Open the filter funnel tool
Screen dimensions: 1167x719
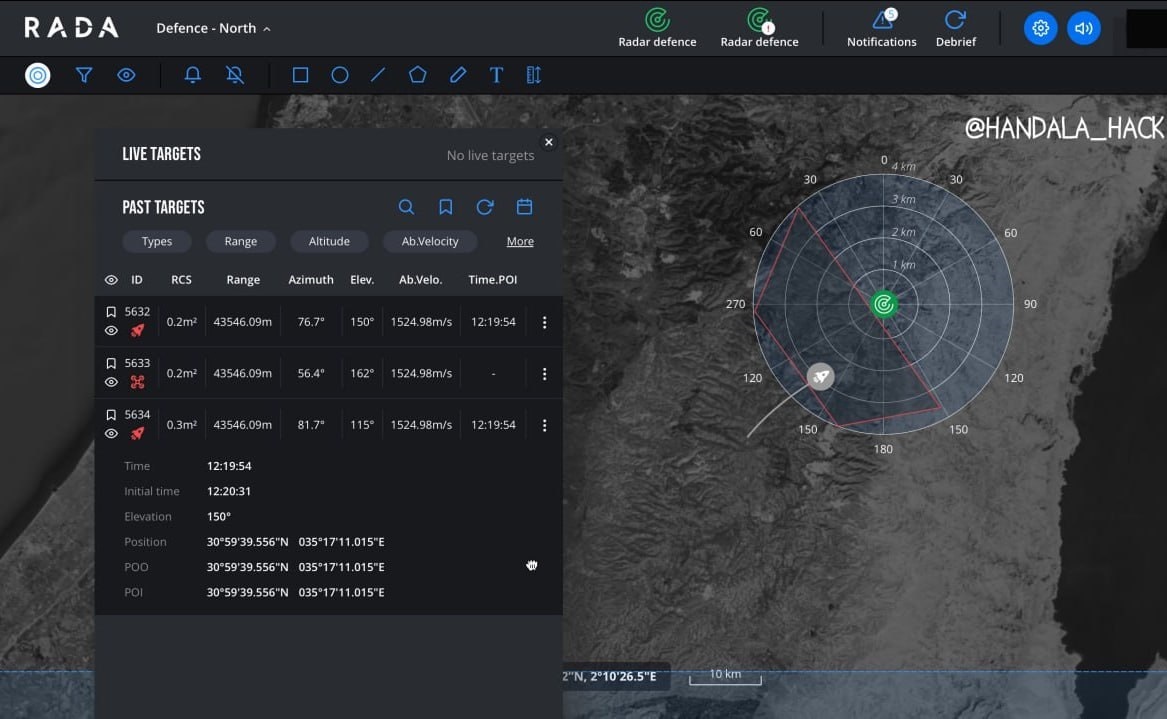(84, 75)
